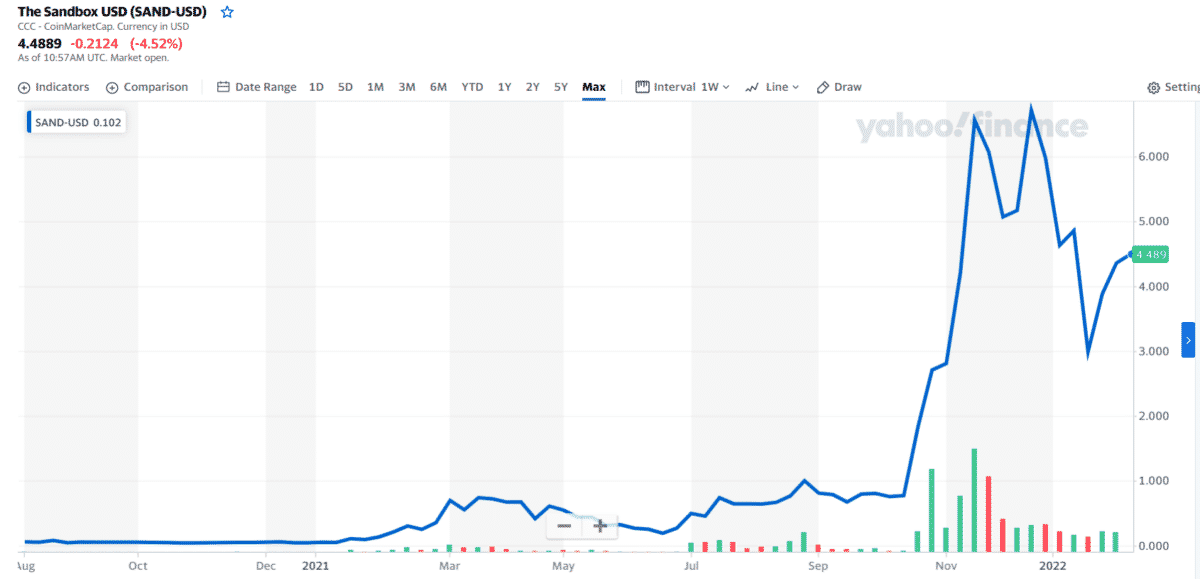Select the YTD time range

(472, 87)
